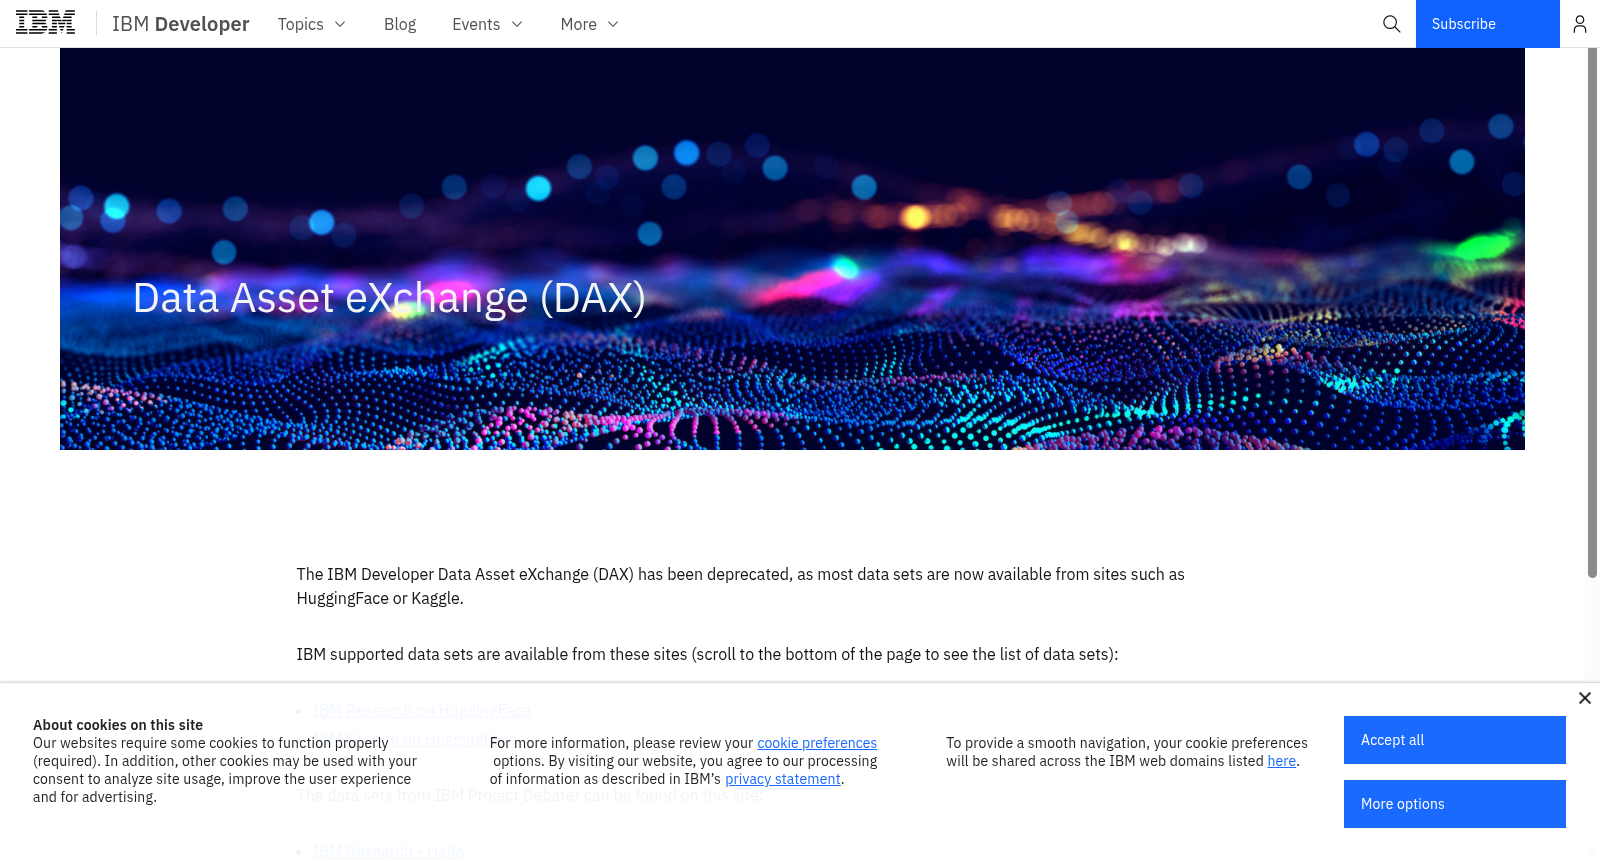Viewport: 1600px width, 861px height.
Task: Click the Subscribe button
Action: 1488,24
